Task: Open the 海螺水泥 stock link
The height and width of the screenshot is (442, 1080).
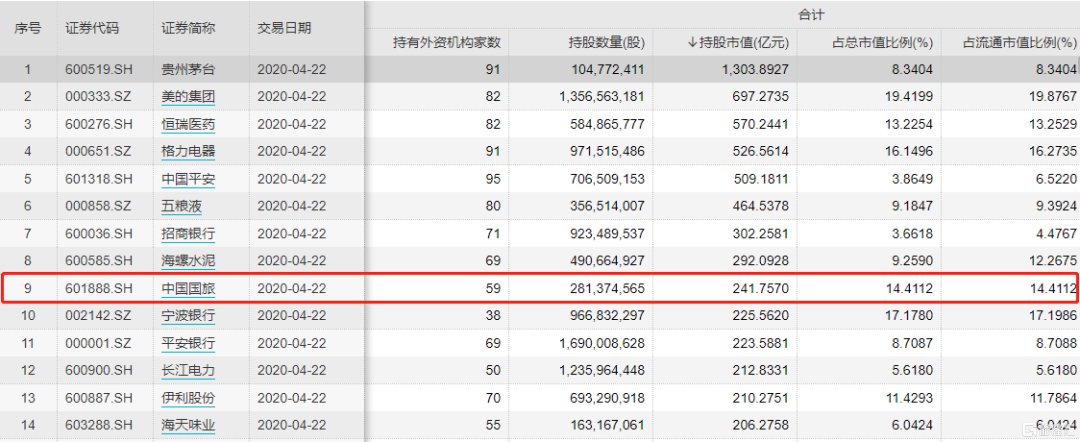Action: click(188, 261)
